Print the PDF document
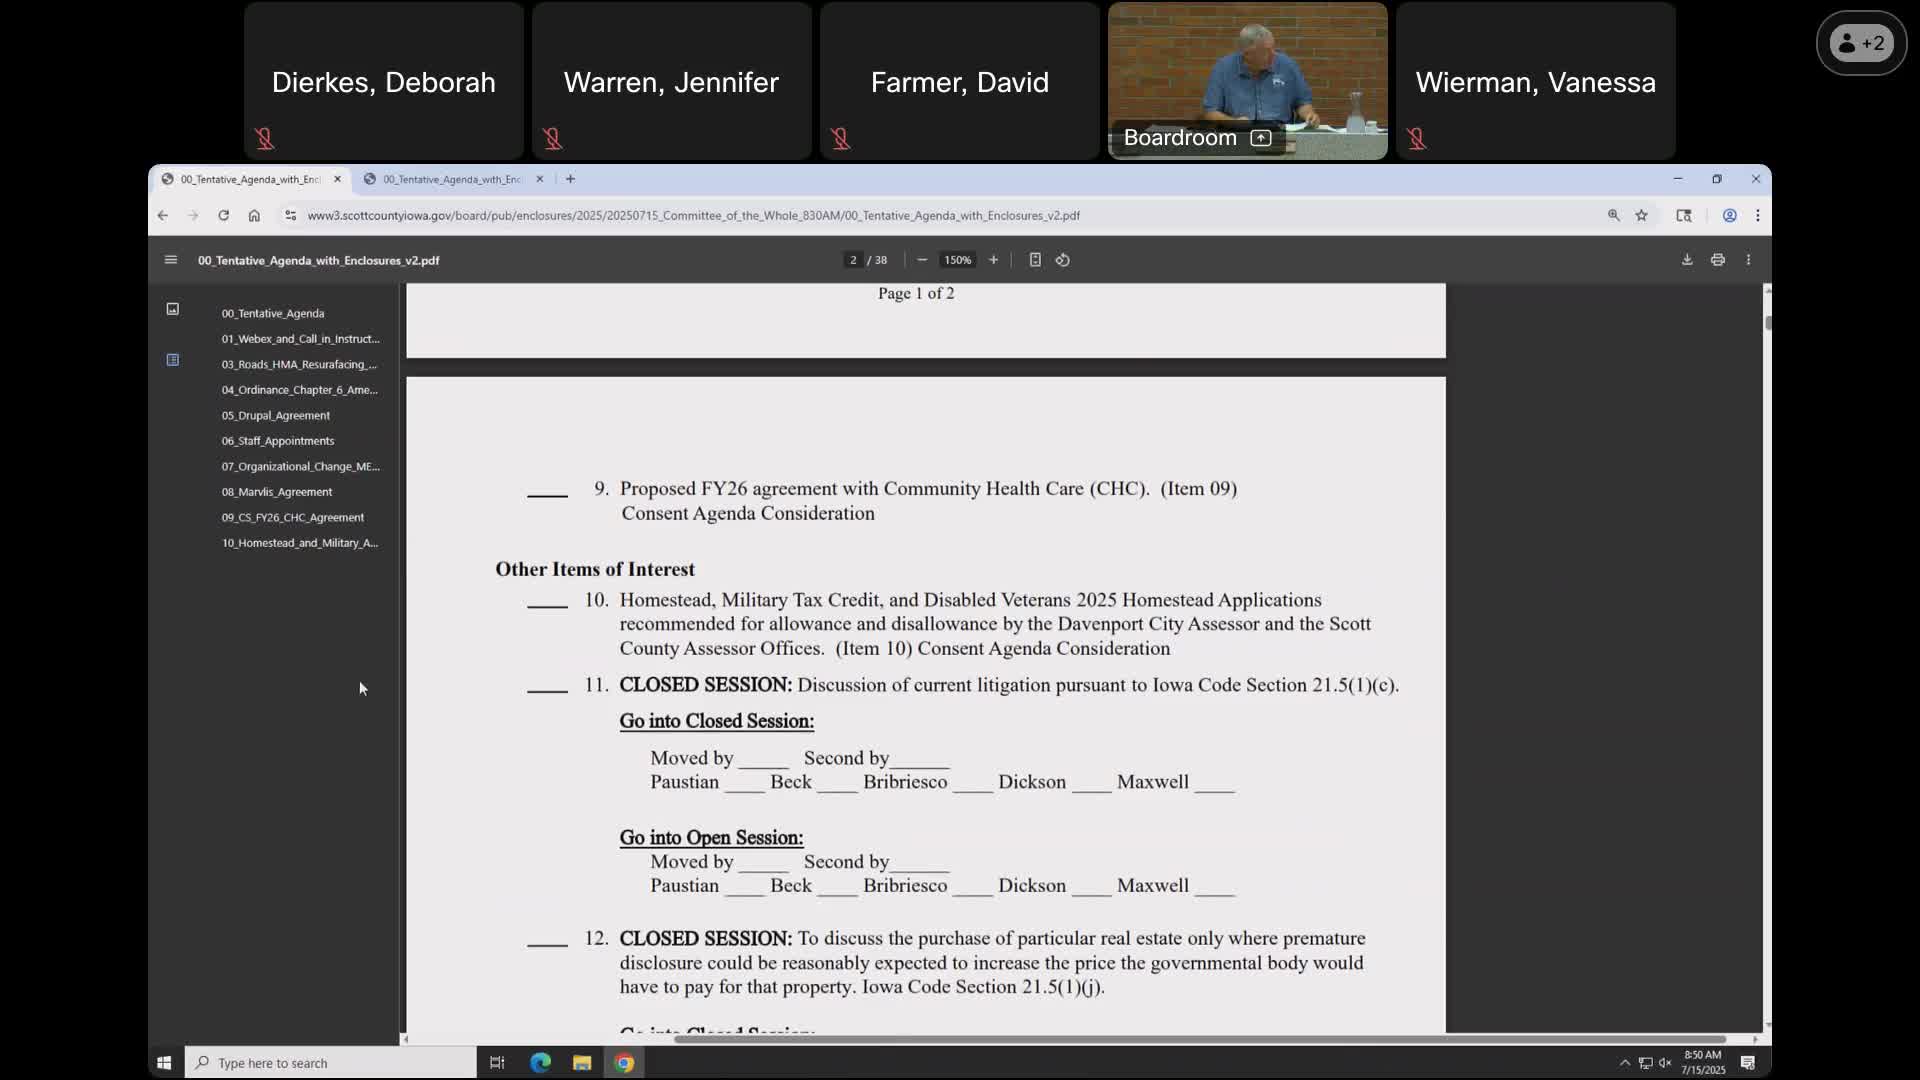Viewport: 1920px width, 1080px height. click(x=1717, y=260)
